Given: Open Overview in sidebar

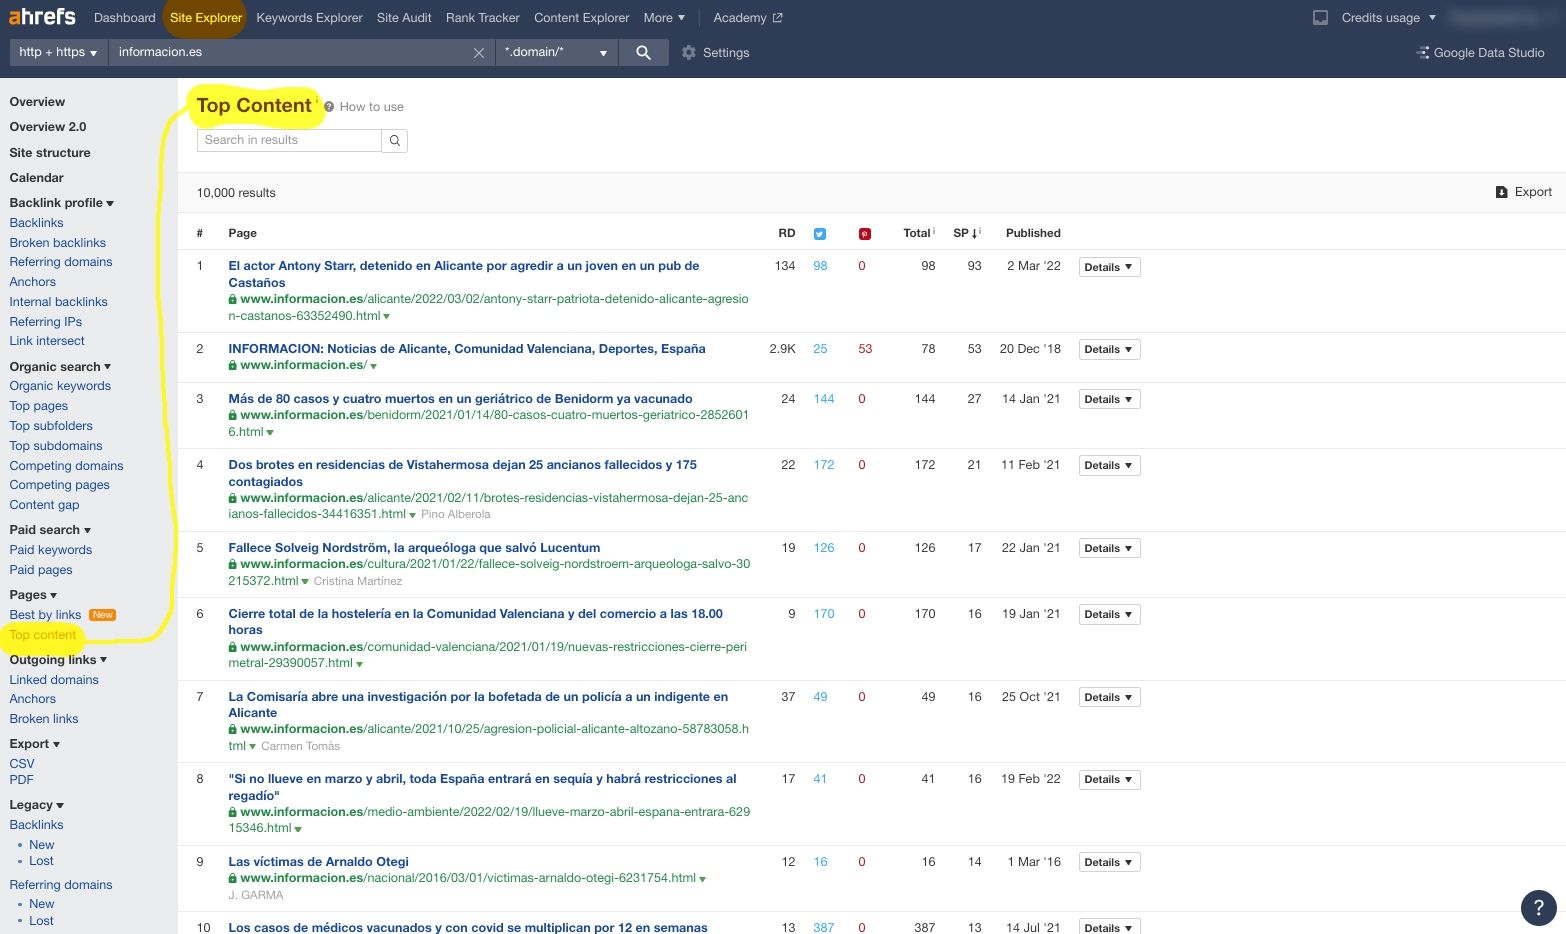Looking at the screenshot, I should pyautogui.click(x=37, y=102).
